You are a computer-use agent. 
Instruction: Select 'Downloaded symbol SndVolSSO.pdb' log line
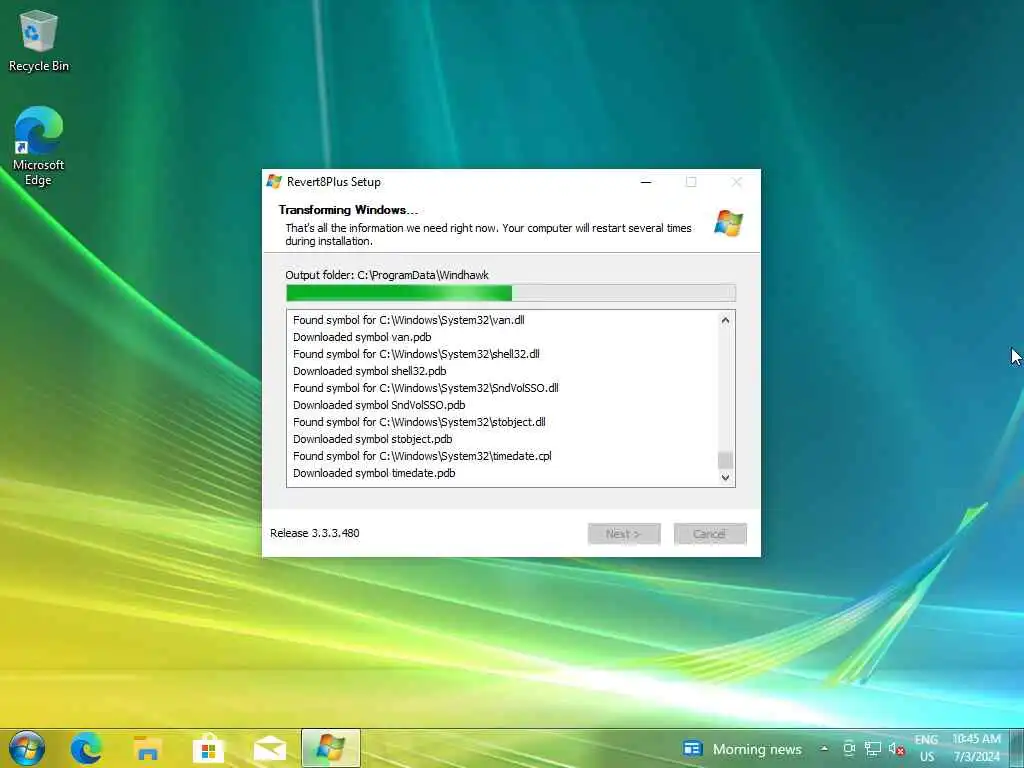pyautogui.click(x=379, y=405)
